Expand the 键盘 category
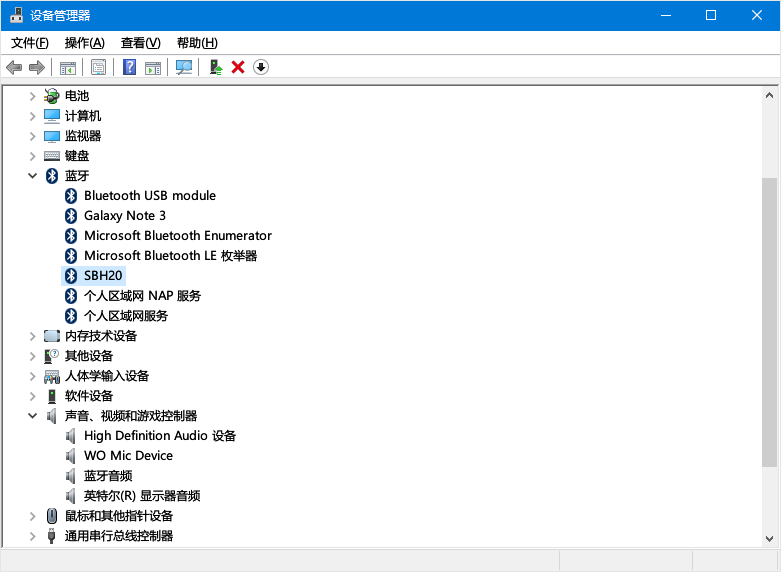 (32, 156)
